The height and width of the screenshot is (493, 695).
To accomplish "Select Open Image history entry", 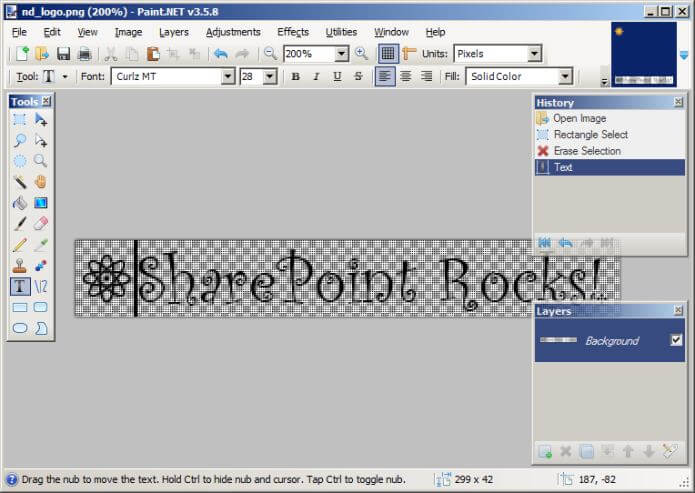I will 610,118.
